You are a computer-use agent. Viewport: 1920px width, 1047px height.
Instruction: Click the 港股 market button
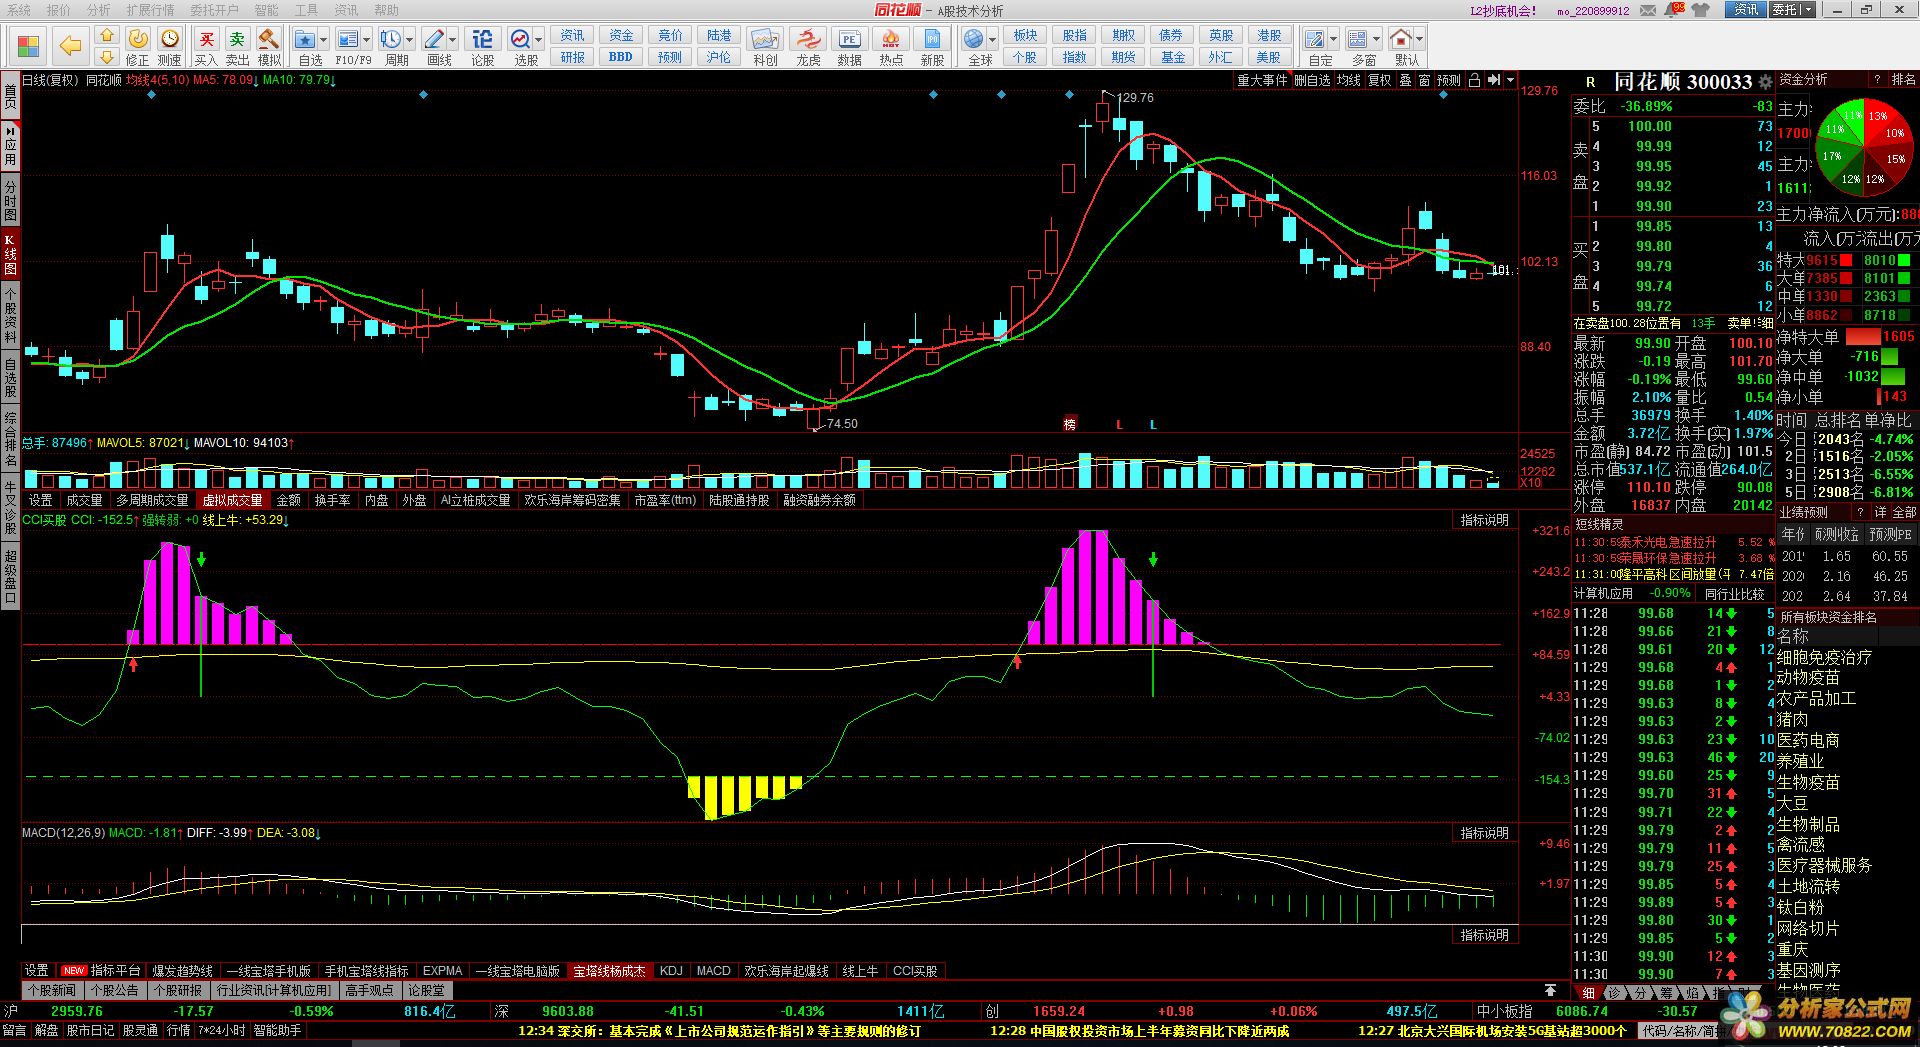click(1269, 35)
